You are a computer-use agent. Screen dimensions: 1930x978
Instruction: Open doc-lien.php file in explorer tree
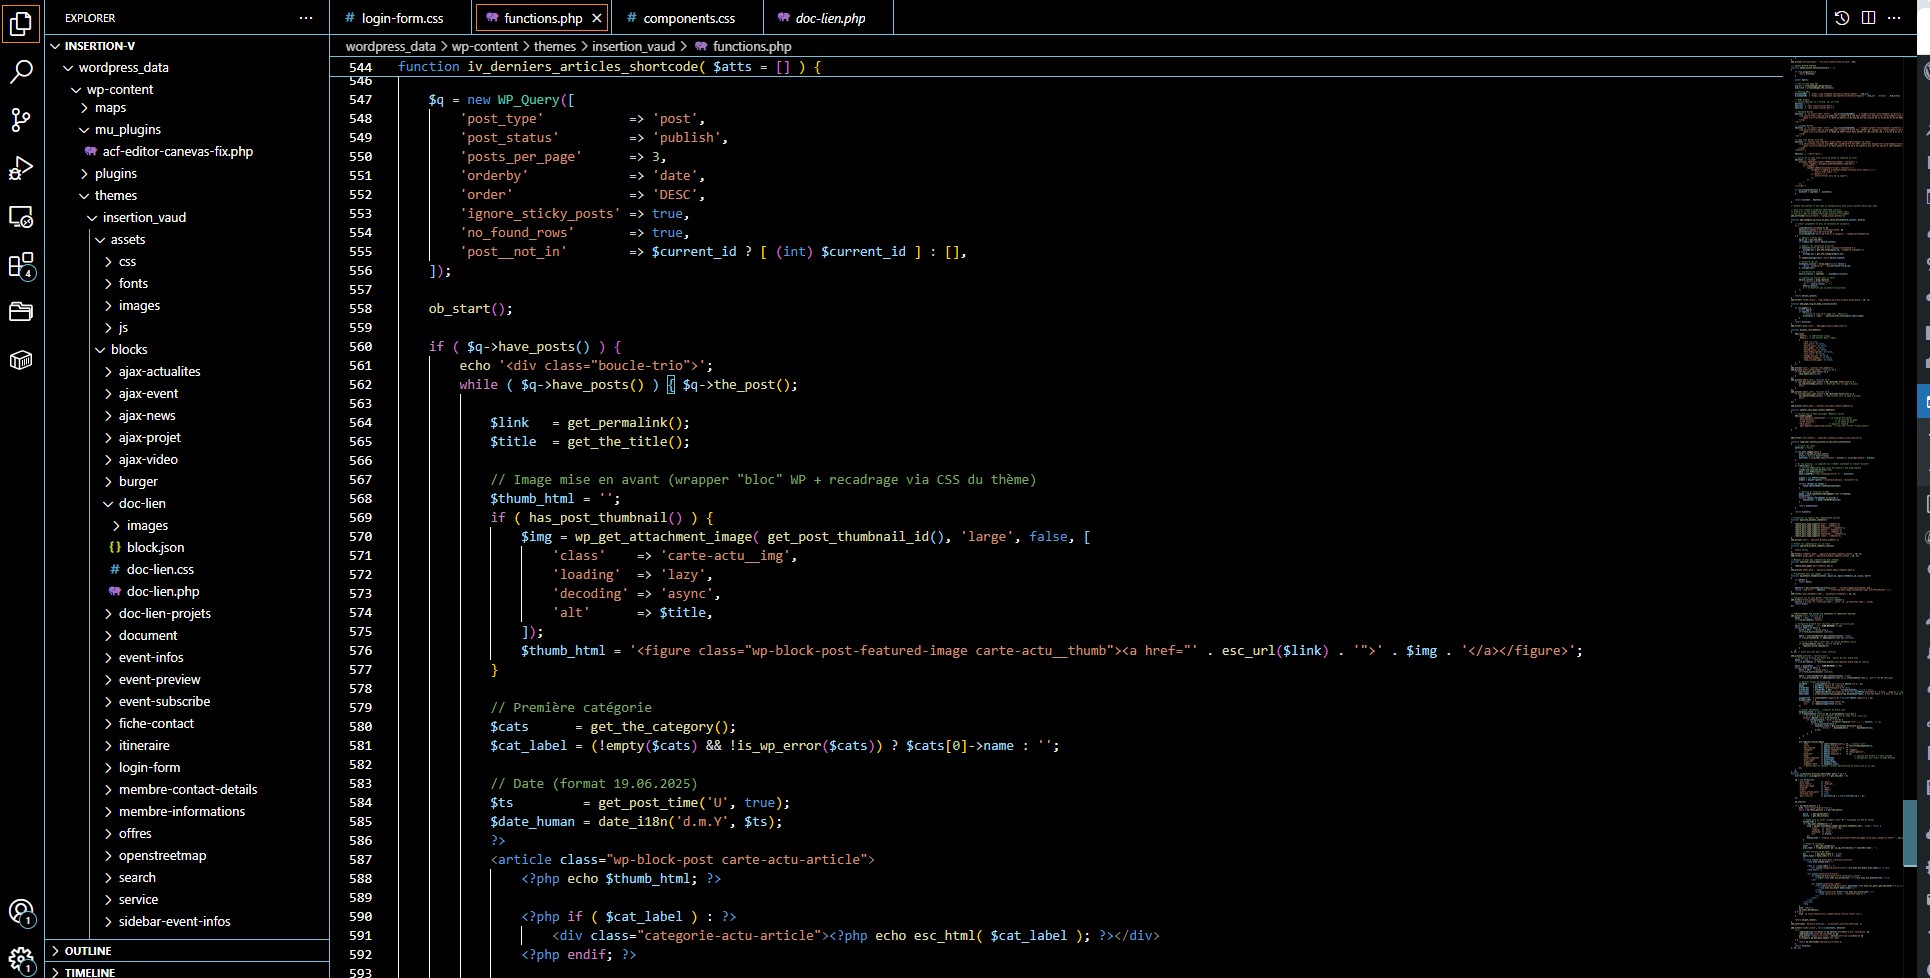coord(163,591)
